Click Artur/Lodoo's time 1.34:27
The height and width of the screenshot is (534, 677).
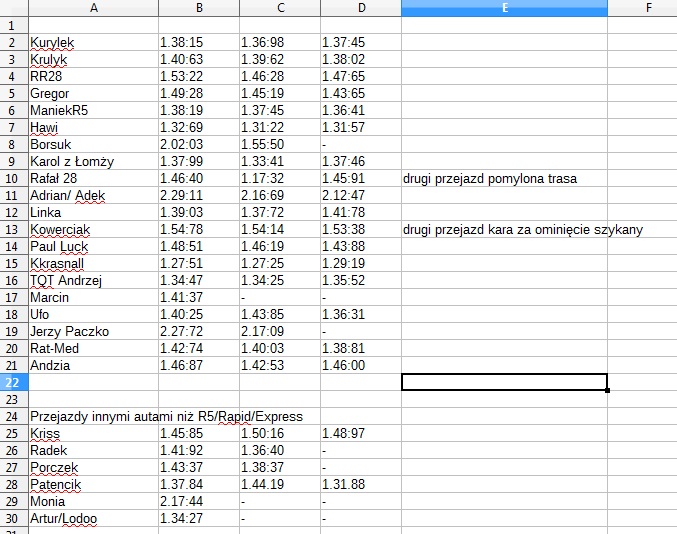[199, 518]
